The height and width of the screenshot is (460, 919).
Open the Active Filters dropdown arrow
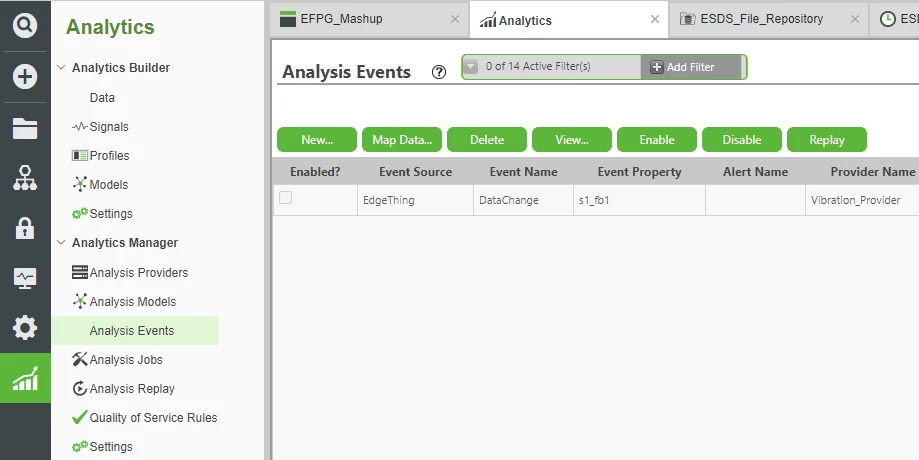471,67
